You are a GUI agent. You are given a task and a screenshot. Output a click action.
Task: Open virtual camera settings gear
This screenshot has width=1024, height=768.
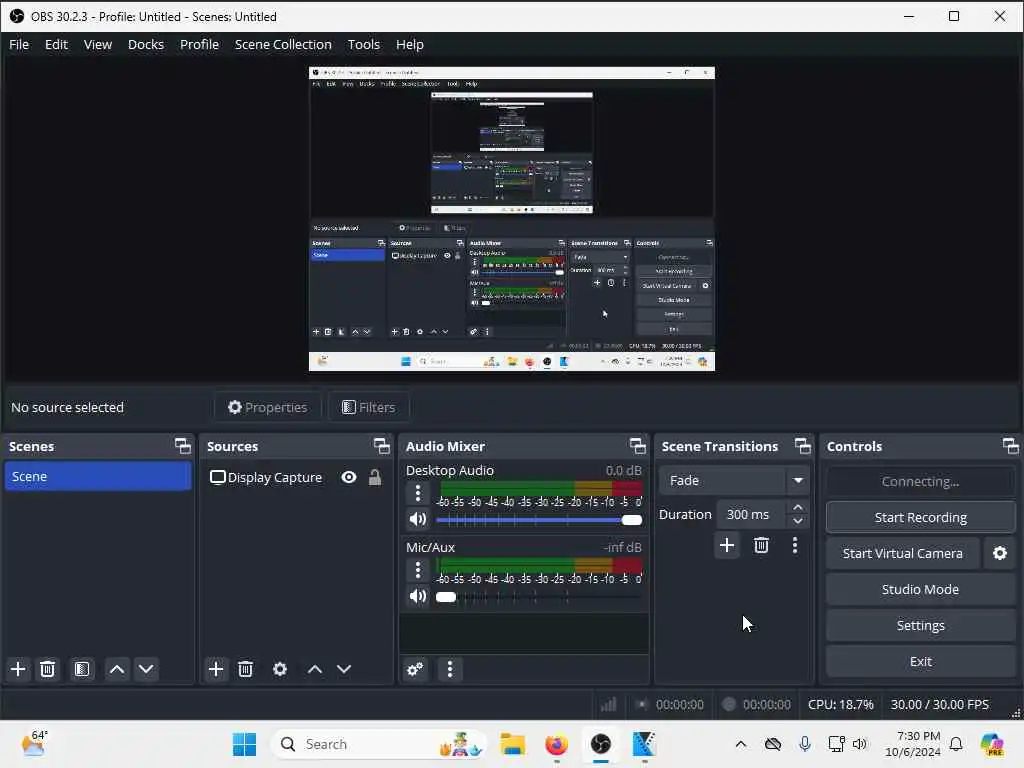click(x=1000, y=553)
